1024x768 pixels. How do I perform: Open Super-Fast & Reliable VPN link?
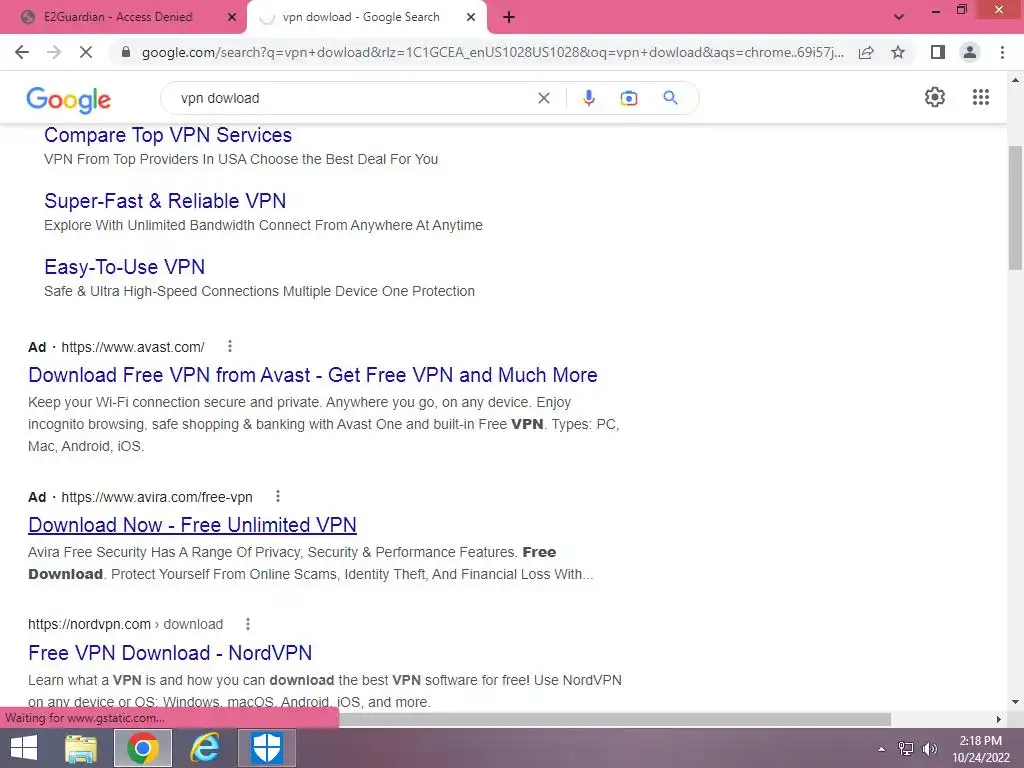pyautogui.click(x=165, y=201)
